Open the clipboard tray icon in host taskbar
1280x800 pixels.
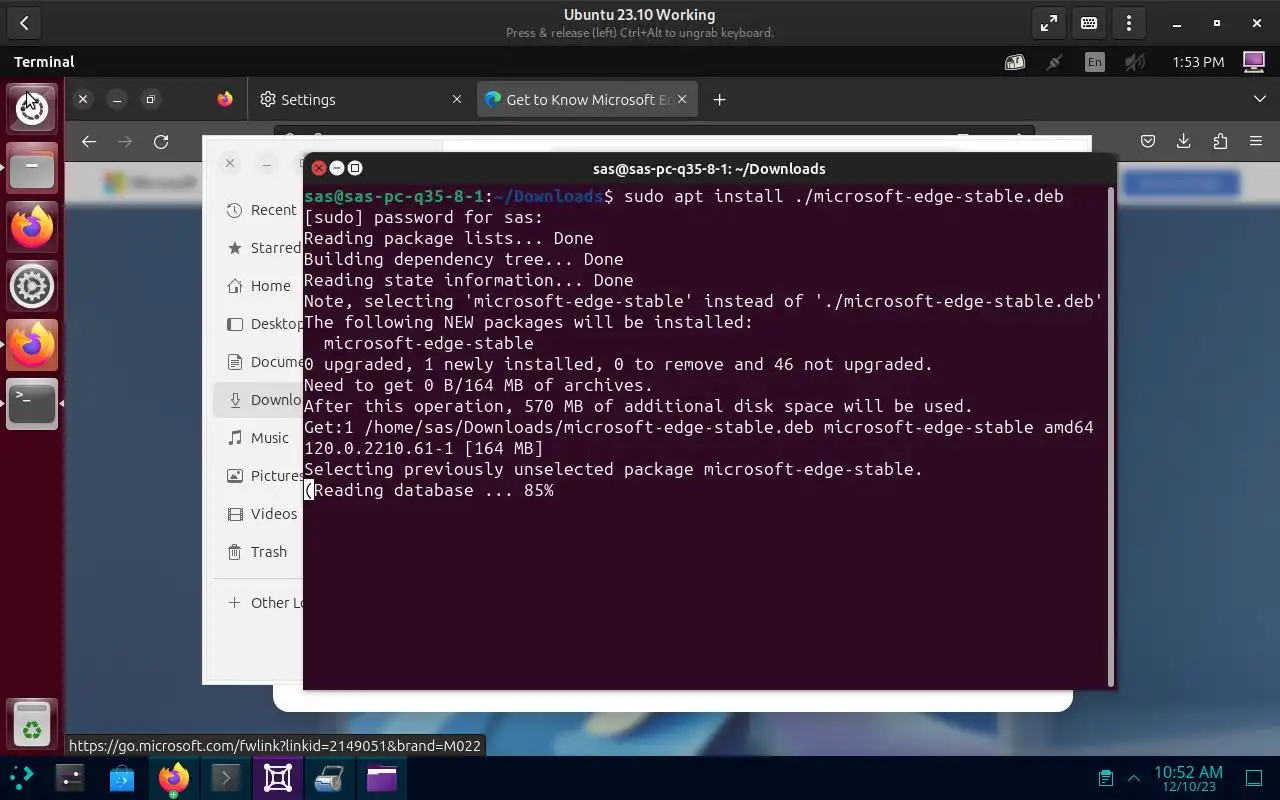click(x=1106, y=778)
